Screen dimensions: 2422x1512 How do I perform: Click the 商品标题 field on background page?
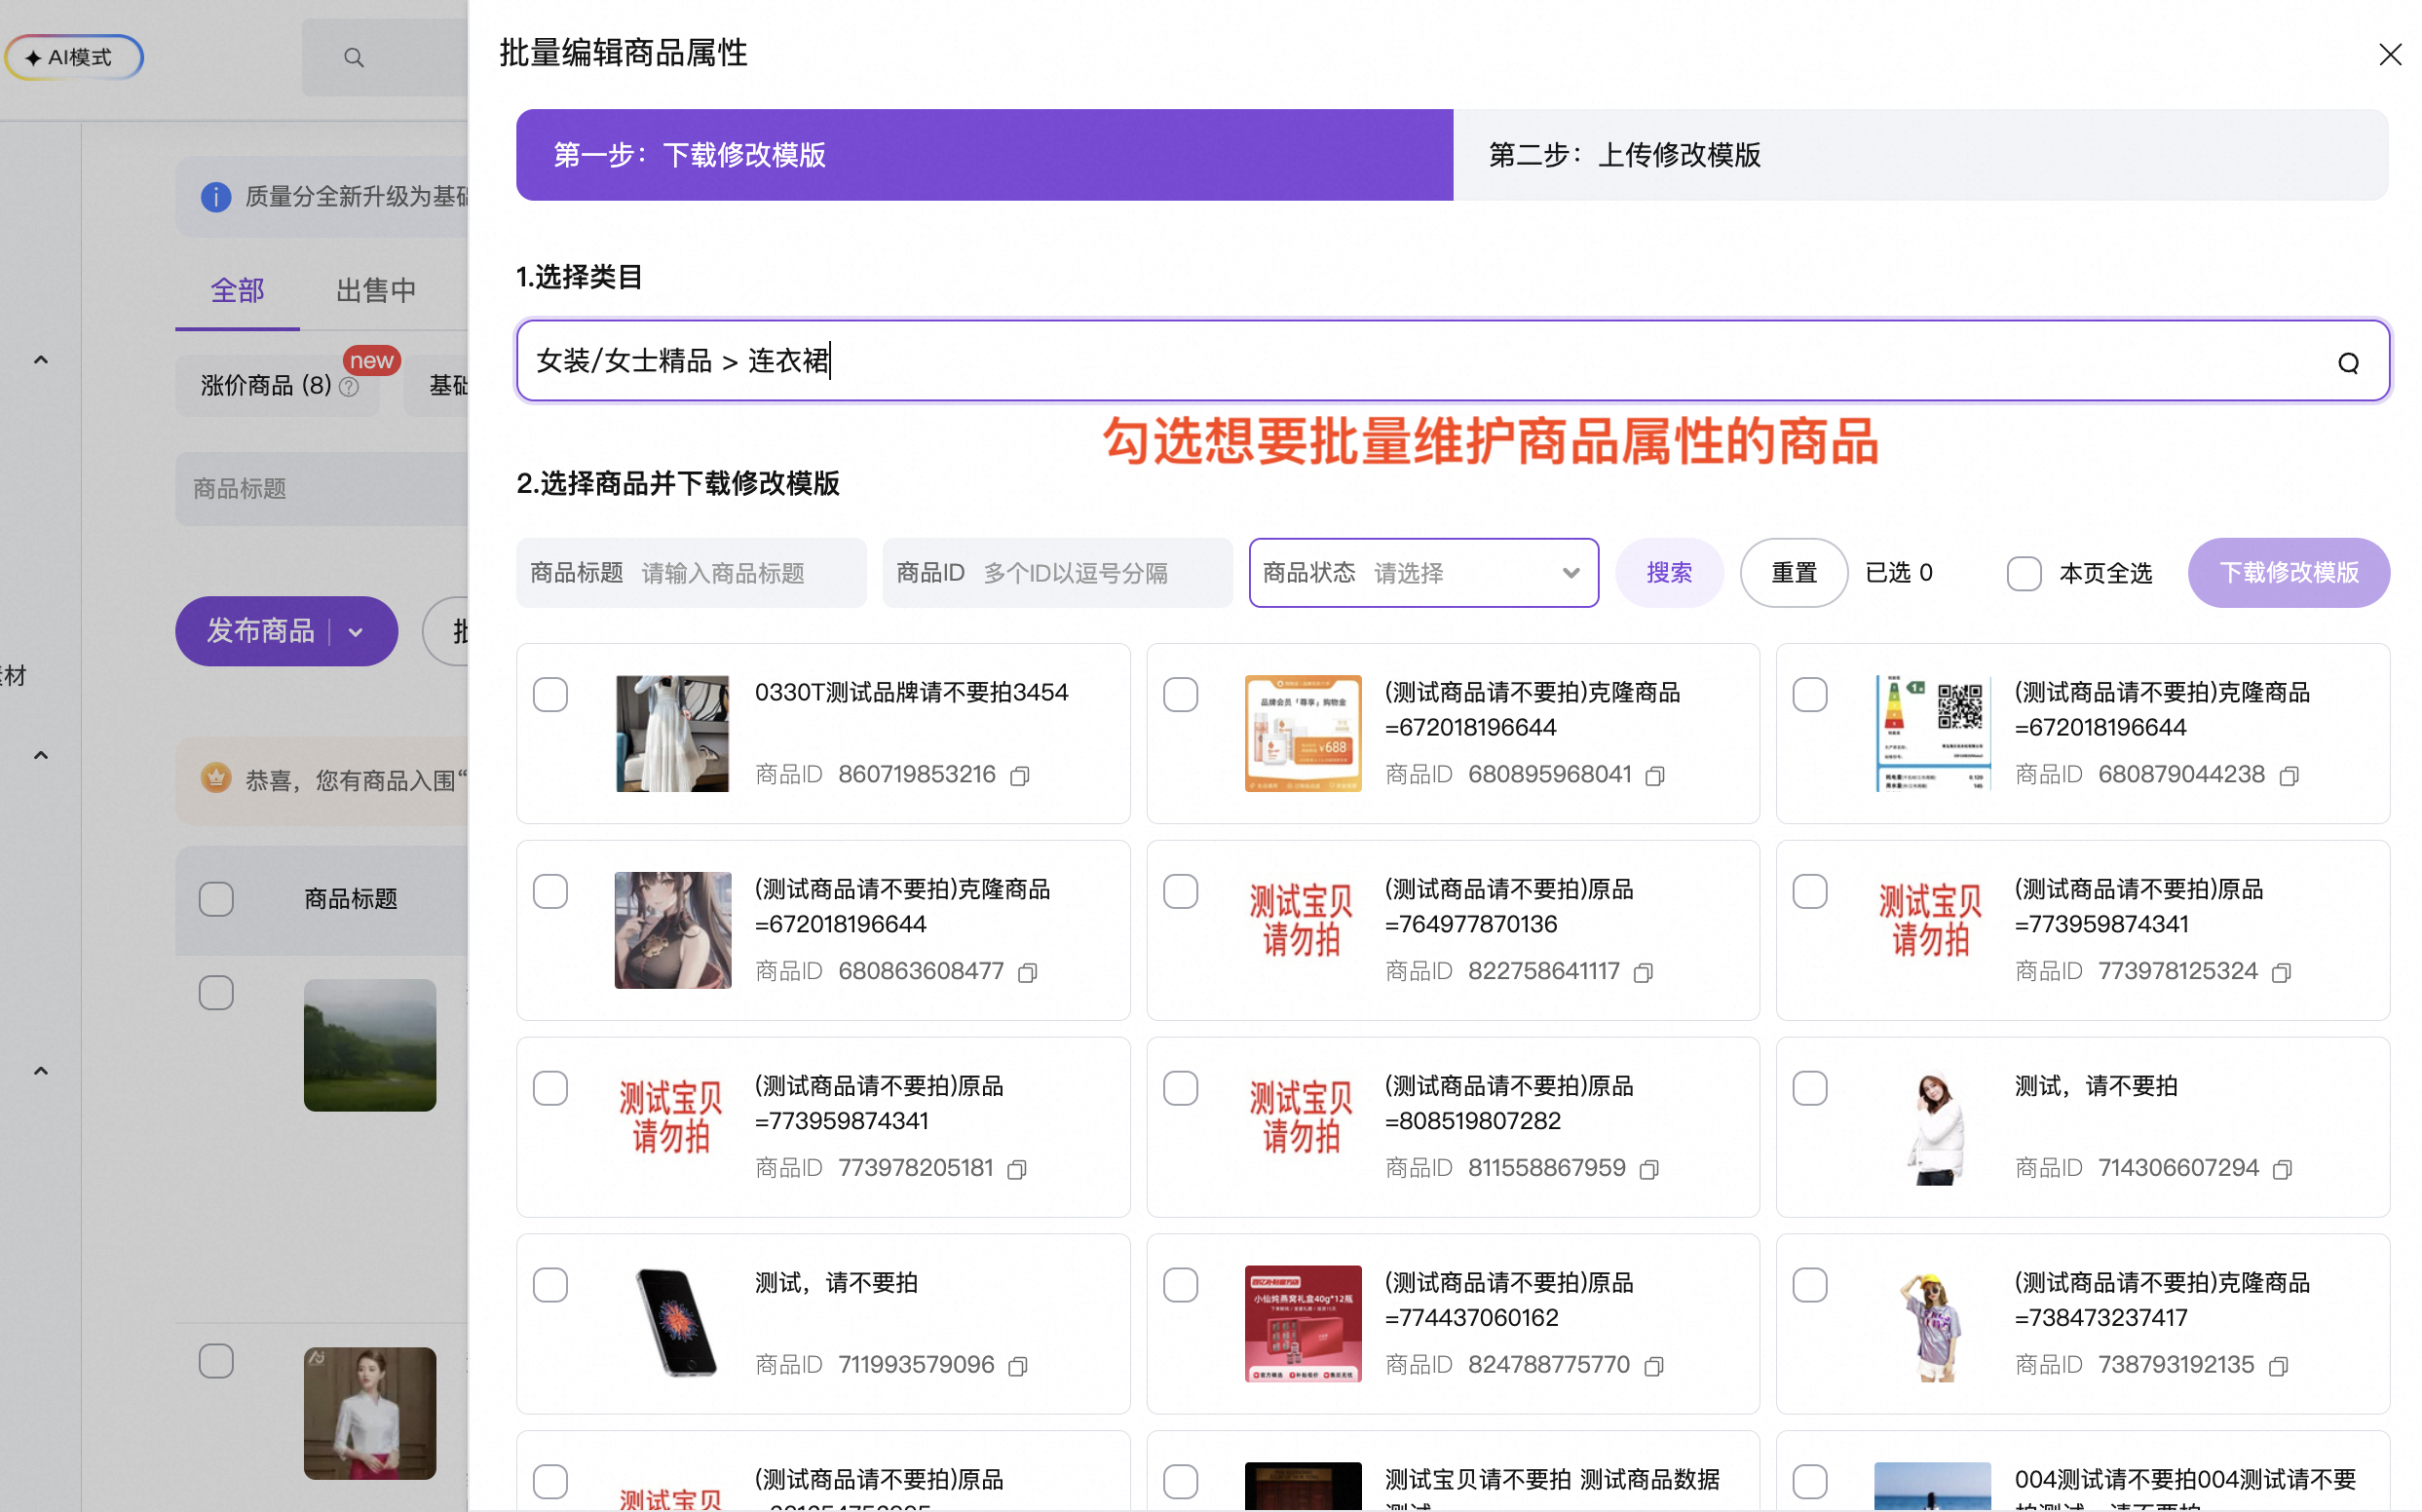point(322,489)
